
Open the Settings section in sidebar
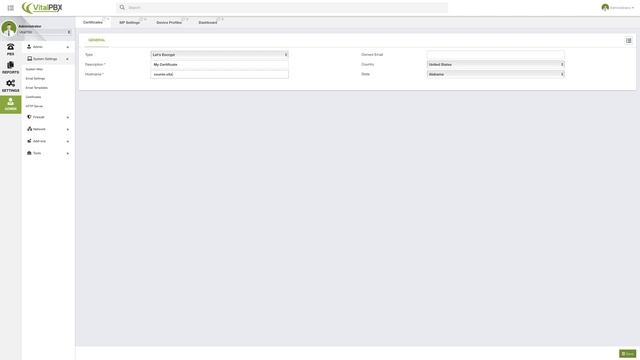11,86
